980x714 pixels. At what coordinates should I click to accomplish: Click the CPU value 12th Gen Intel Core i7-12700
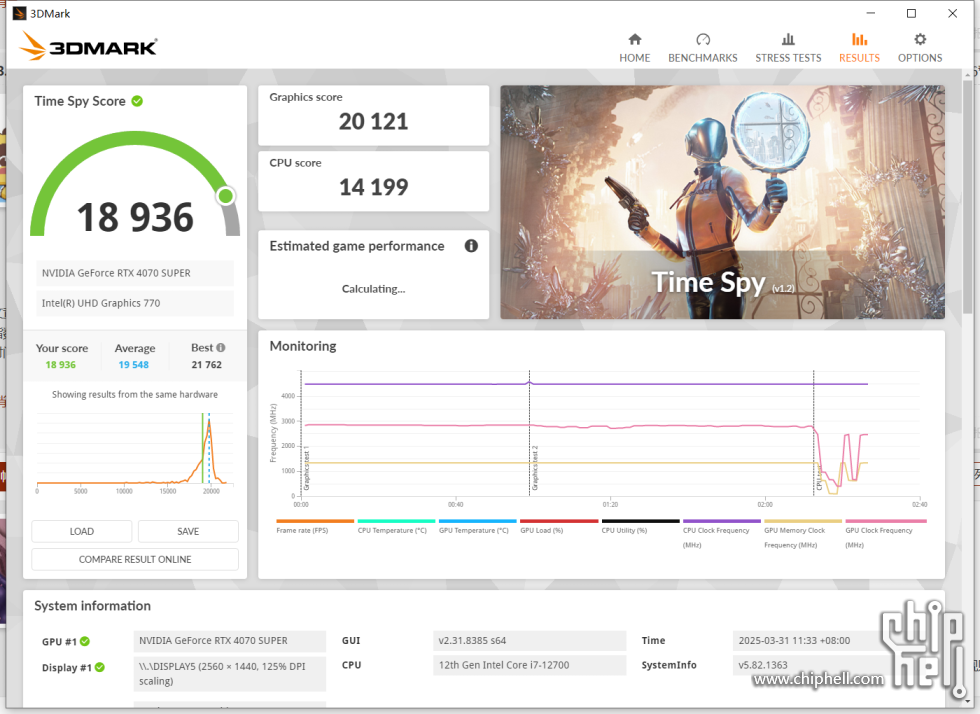point(529,665)
